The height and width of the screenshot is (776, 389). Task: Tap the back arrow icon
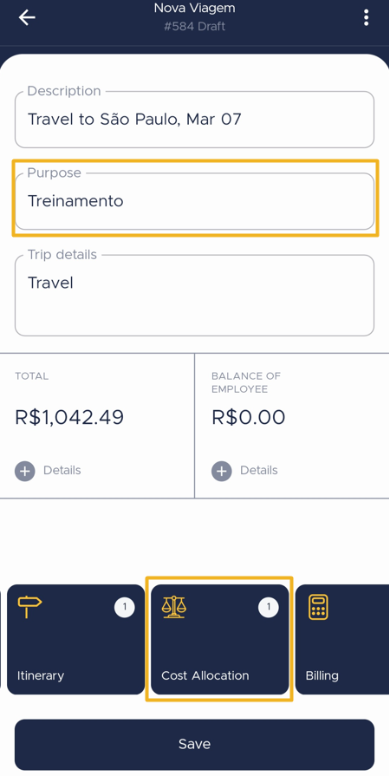(x=27, y=18)
